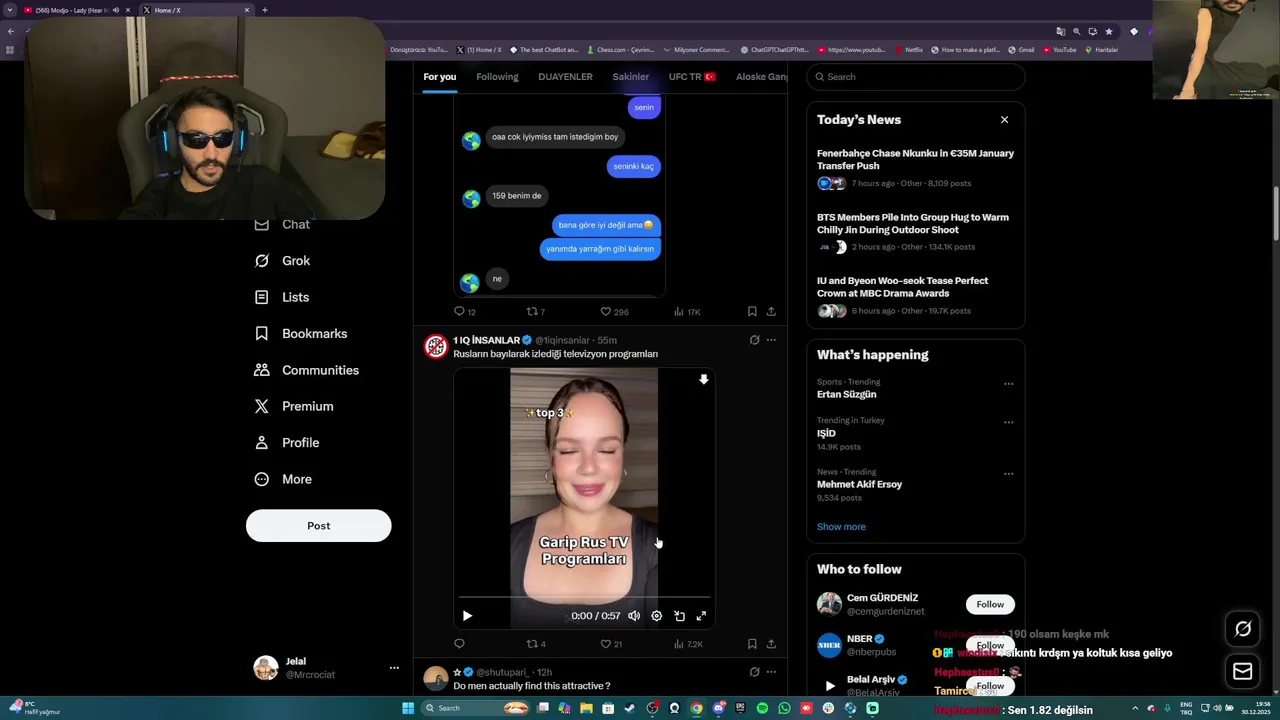Click the X search box
Image resolution: width=1280 pixels, height=720 pixels.
coord(915,77)
